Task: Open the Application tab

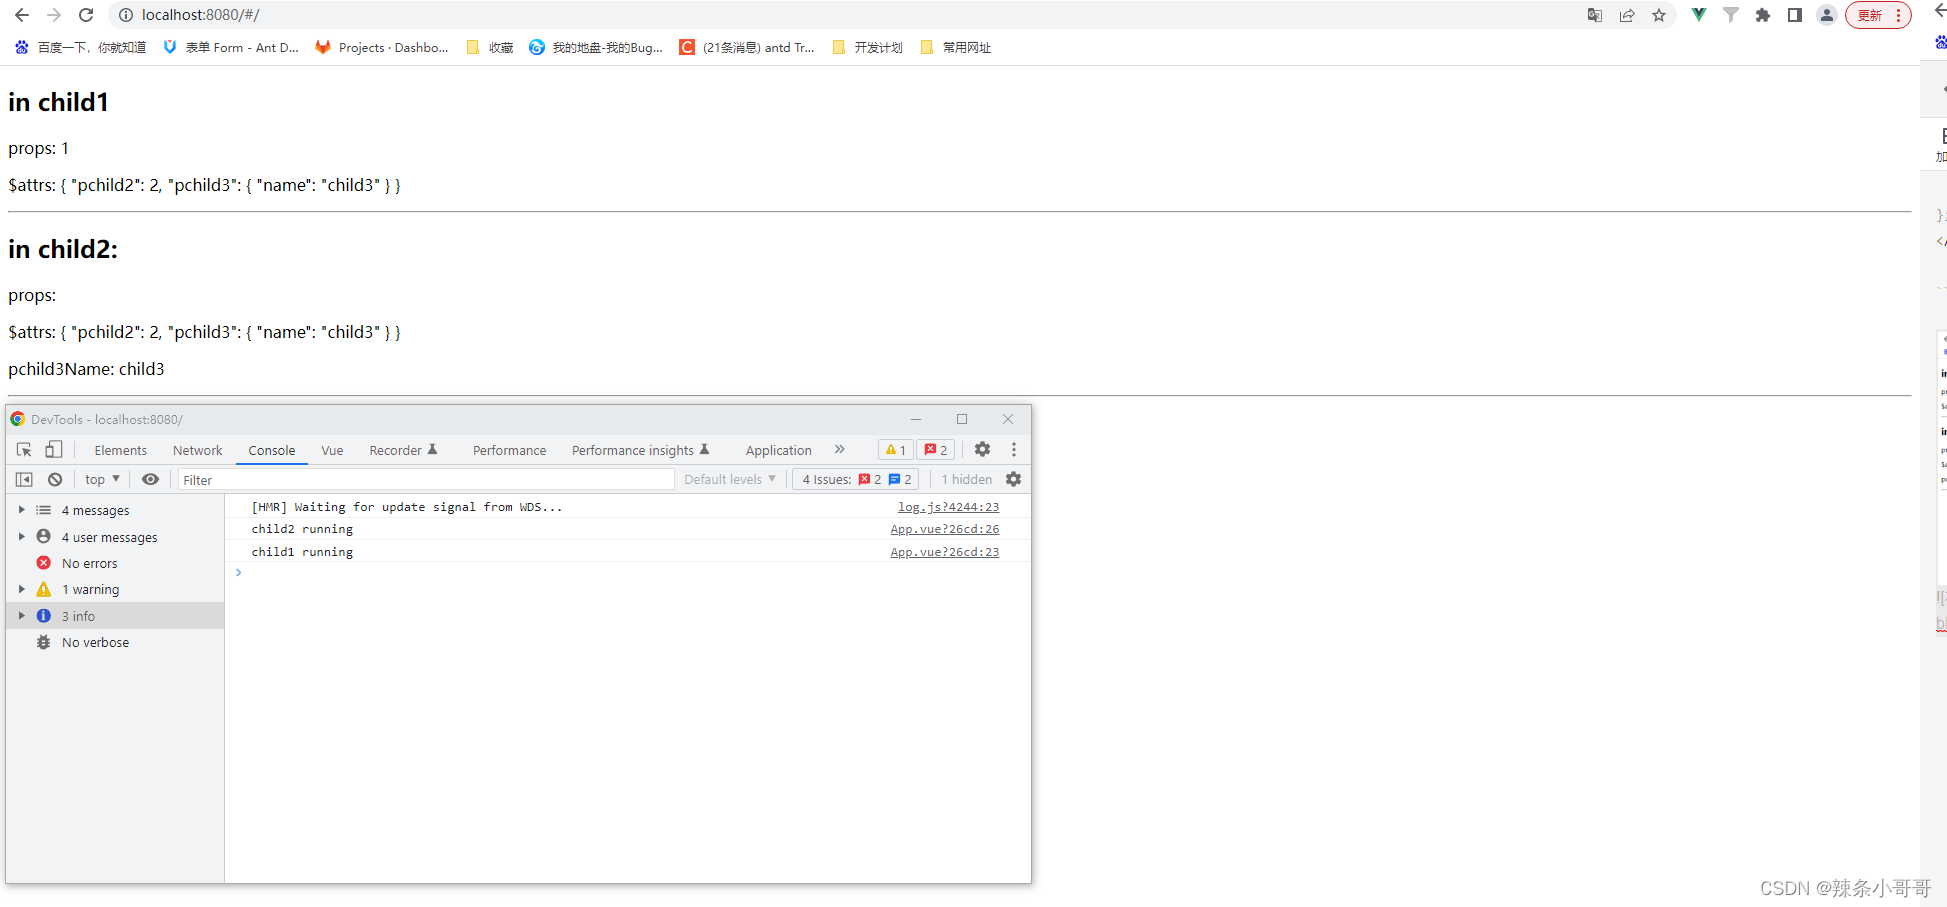Action: (778, 450)
